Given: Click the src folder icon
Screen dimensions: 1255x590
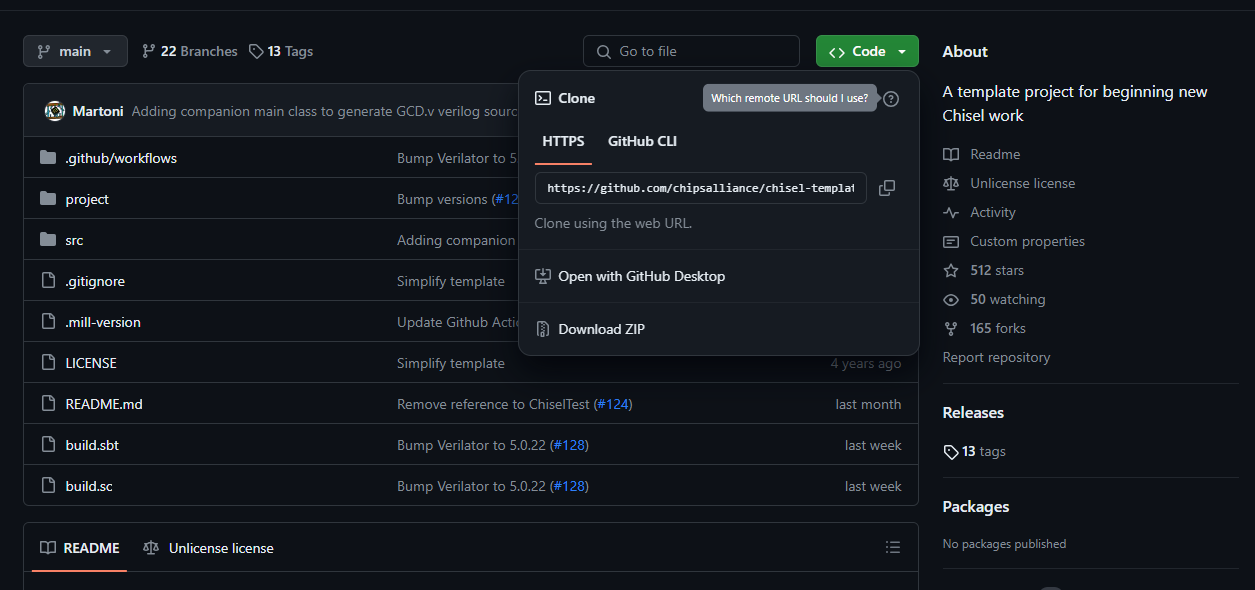Looking at the screenshot, I should (48, 240).
